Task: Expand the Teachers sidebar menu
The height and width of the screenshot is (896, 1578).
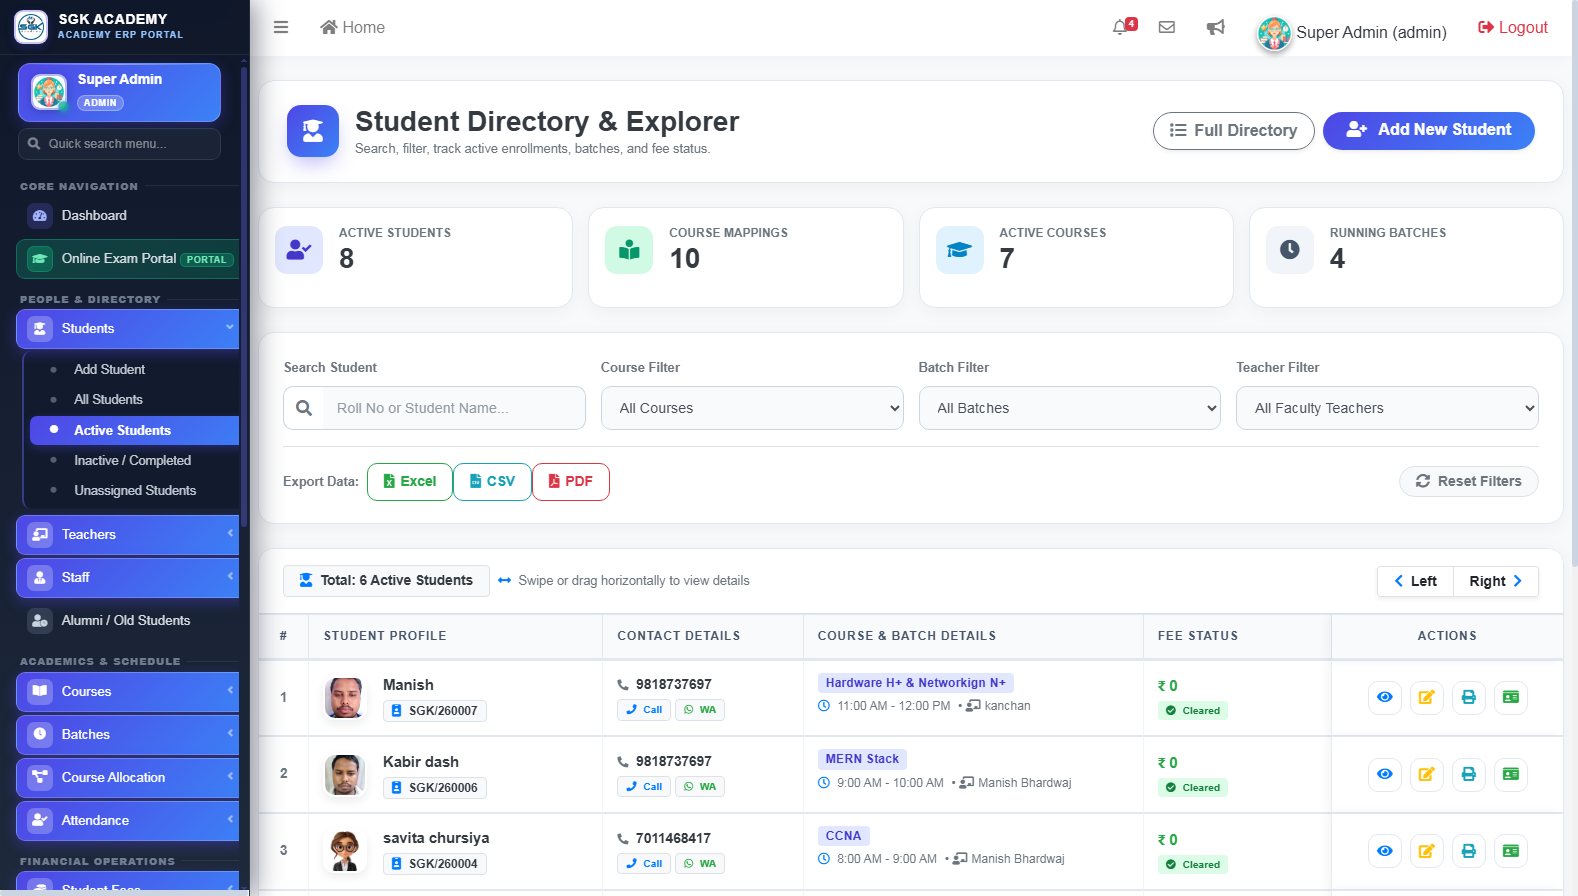Action: [128, 535]
